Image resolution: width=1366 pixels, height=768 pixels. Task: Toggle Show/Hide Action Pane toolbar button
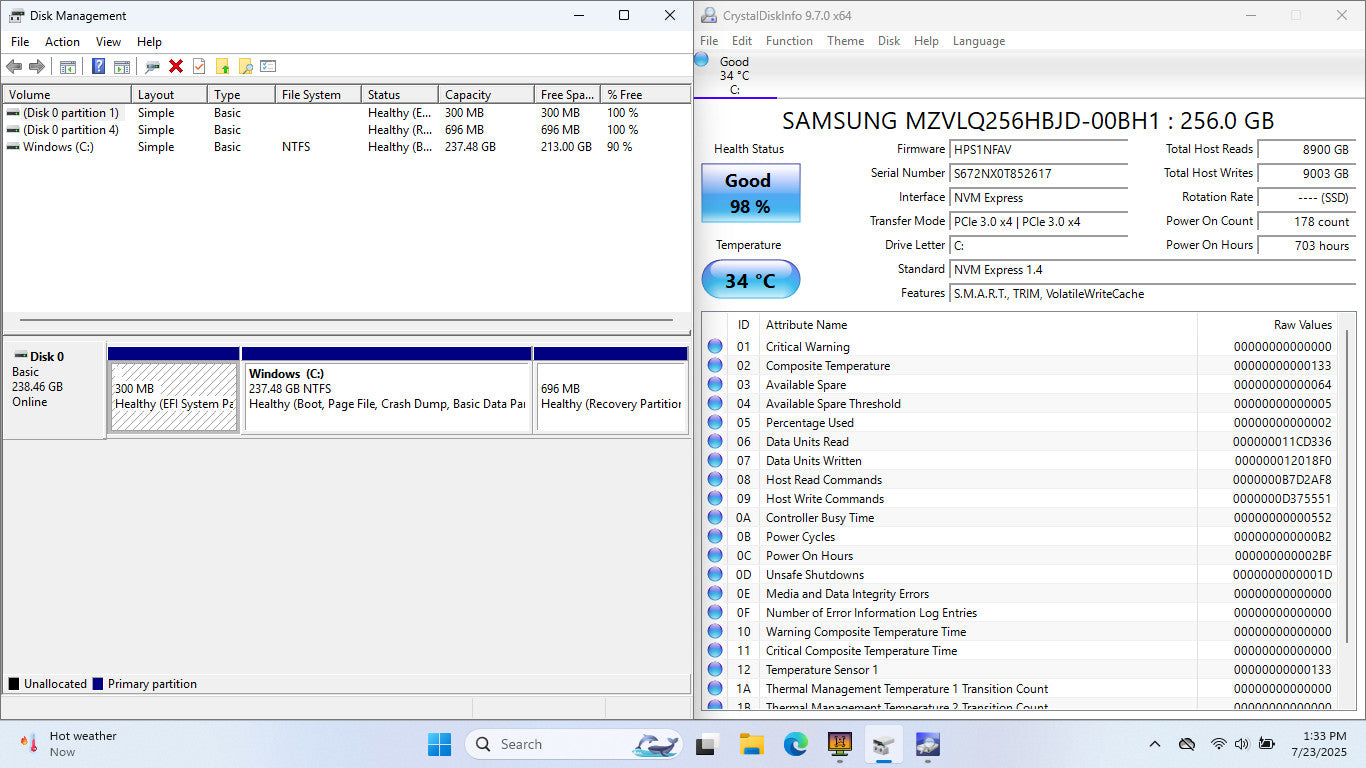(x=122, y=66)
